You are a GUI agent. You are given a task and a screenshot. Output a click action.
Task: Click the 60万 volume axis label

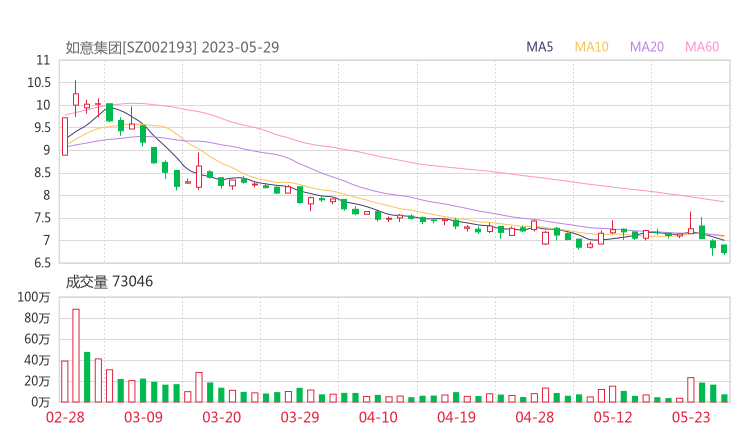click(37, 339)
